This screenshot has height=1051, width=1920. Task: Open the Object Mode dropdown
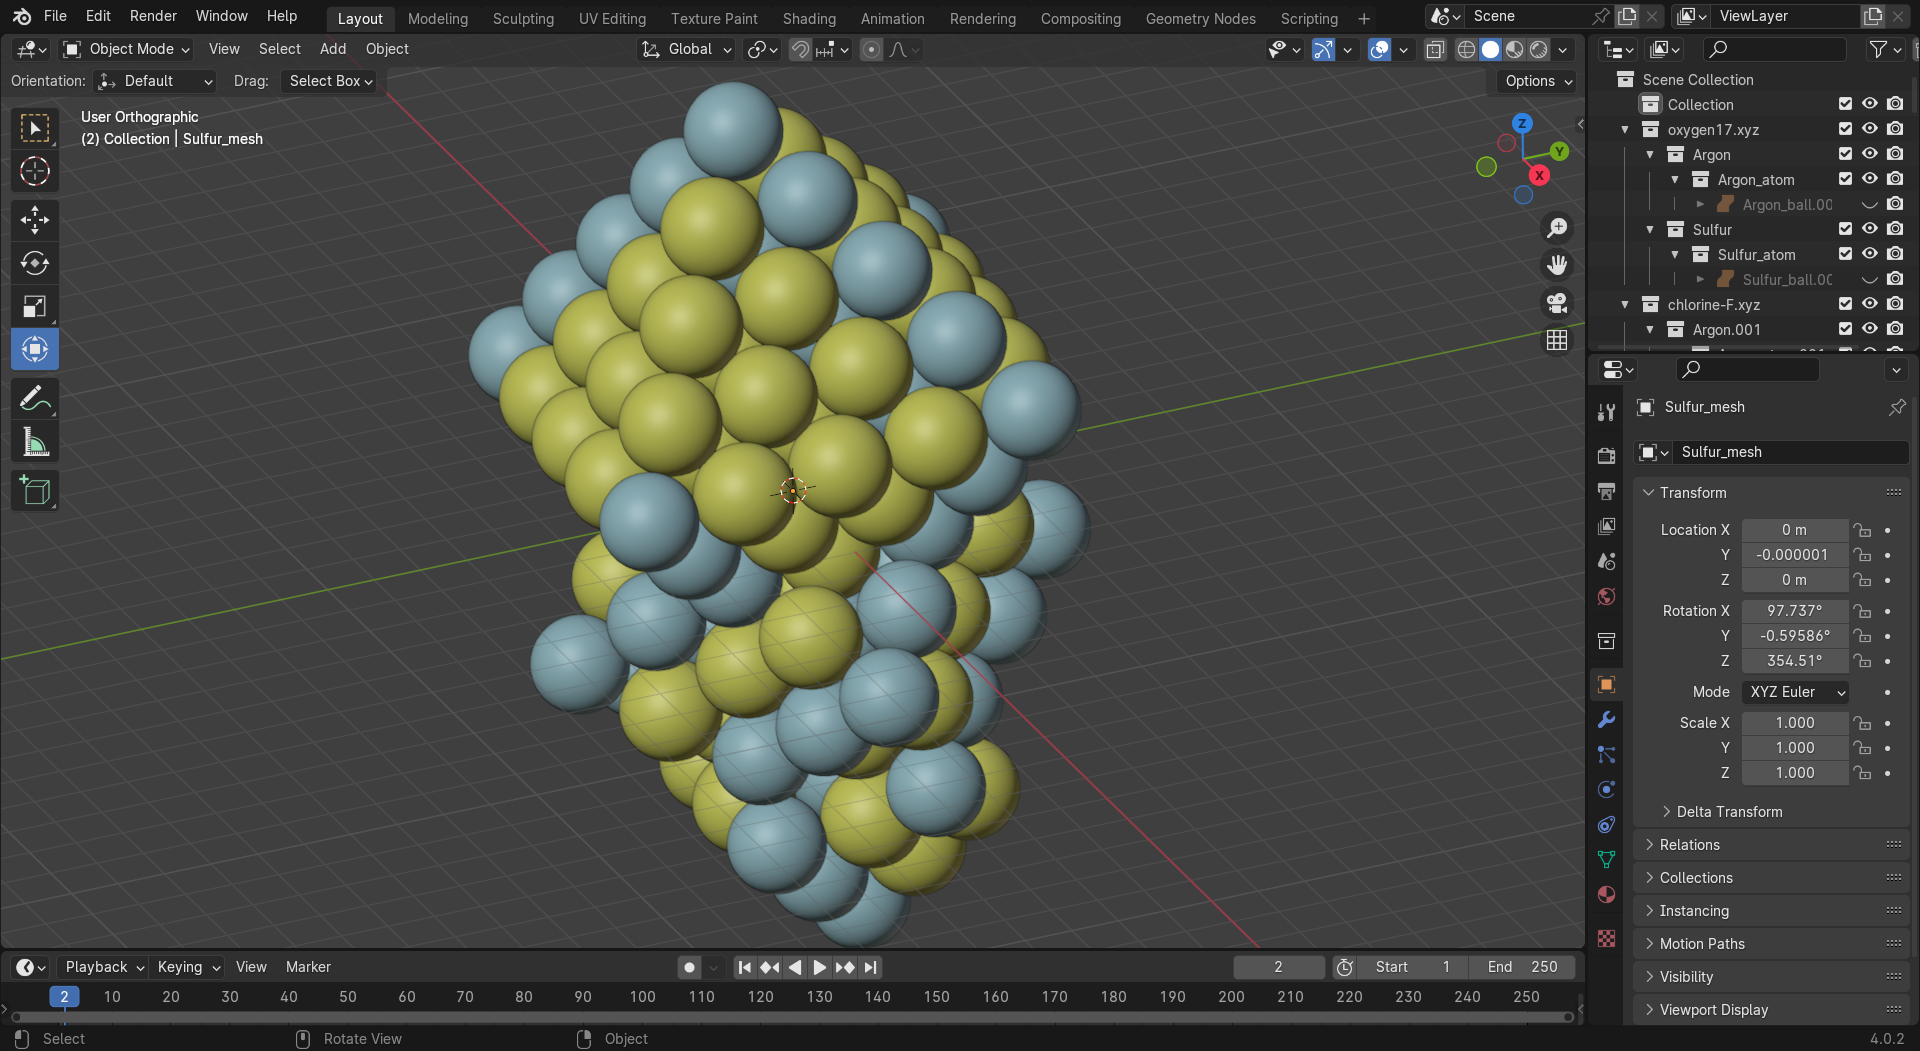coord(126,49)
